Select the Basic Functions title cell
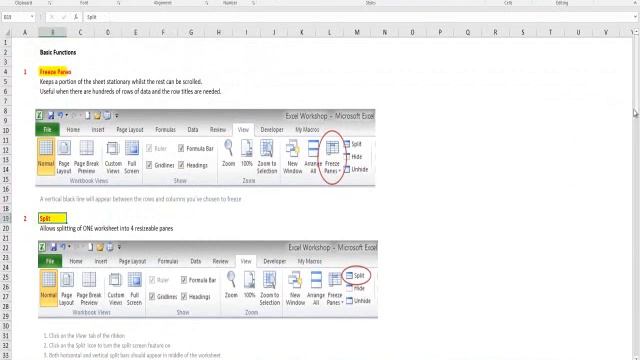 pyautogui.click(x=58, y=52)
